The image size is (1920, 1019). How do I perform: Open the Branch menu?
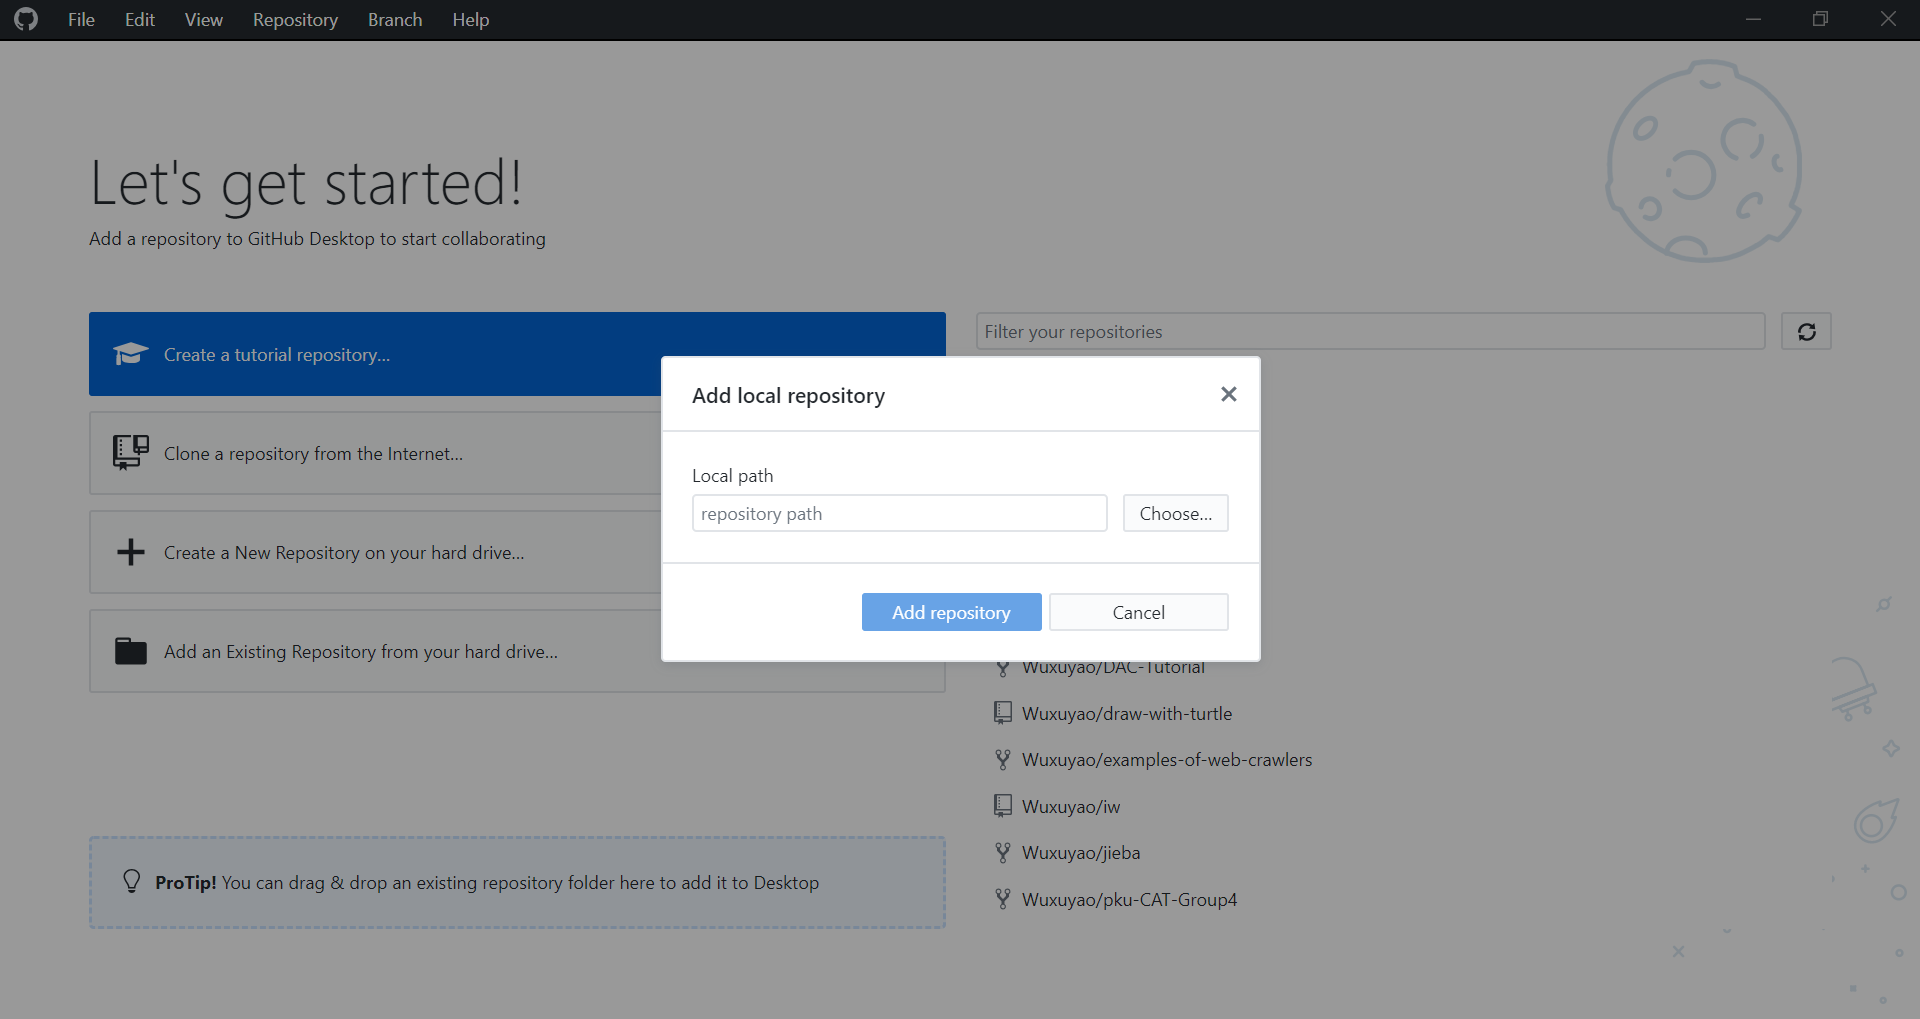(x=394, y=19)
